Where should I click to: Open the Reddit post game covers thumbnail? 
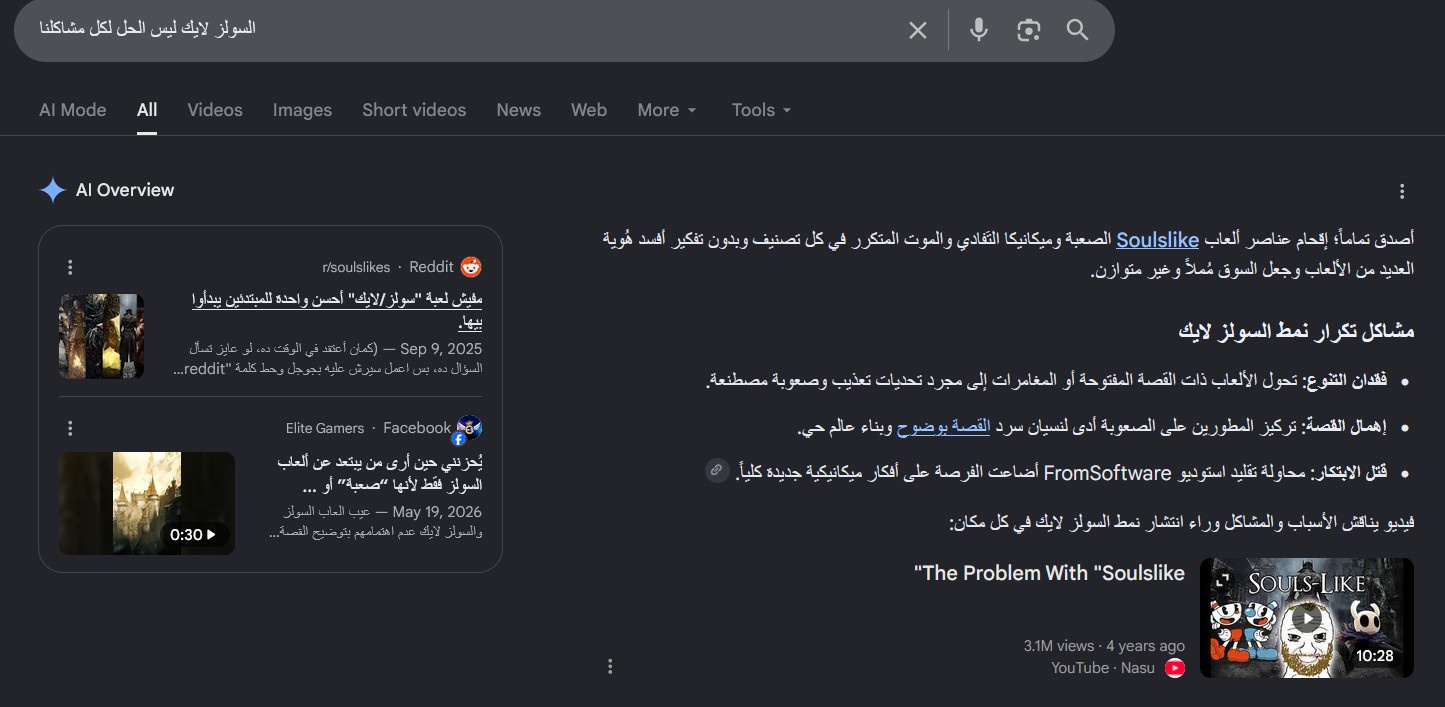pyautogui.click(x=101, y=336)
